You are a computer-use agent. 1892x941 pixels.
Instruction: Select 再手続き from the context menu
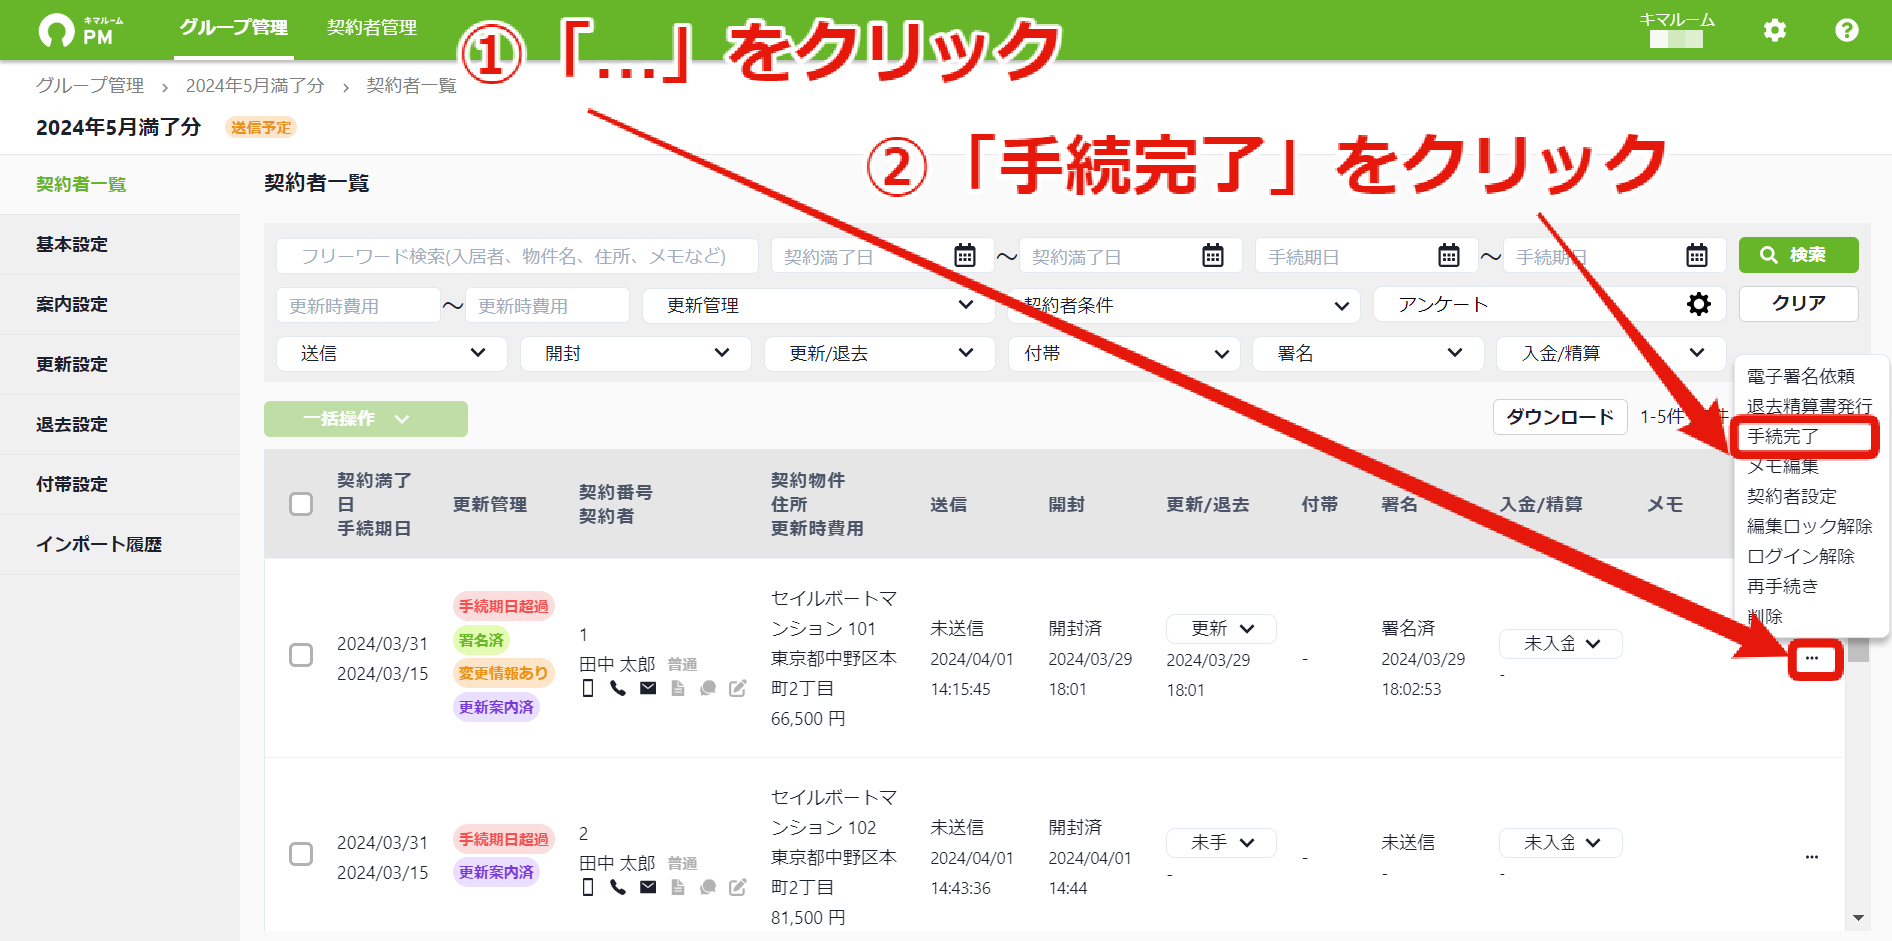(x=1782, y=586)
